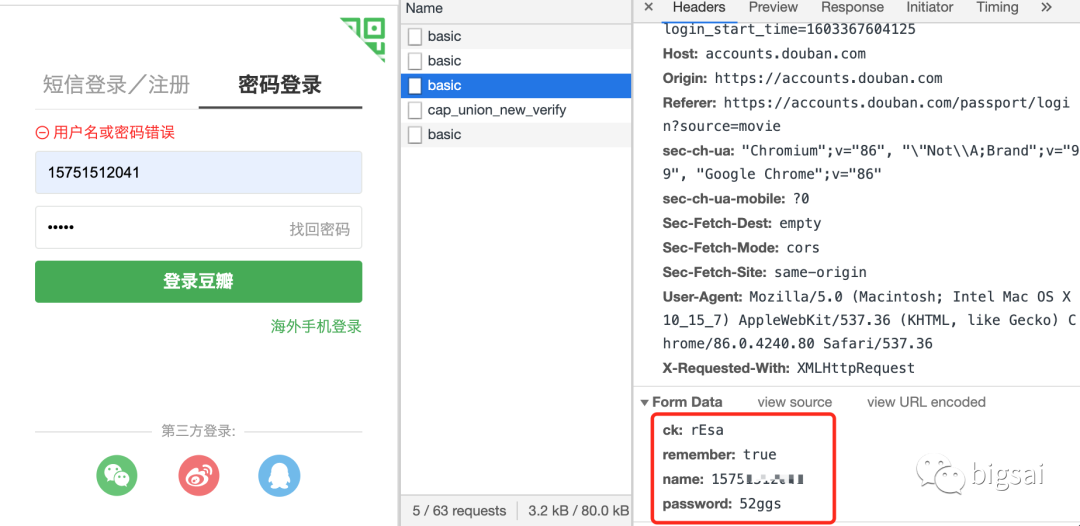Image resolution: width=1080 pixels, height=526 pixels.
Task: Click the 海外手机登录 link
Action: 316,326
